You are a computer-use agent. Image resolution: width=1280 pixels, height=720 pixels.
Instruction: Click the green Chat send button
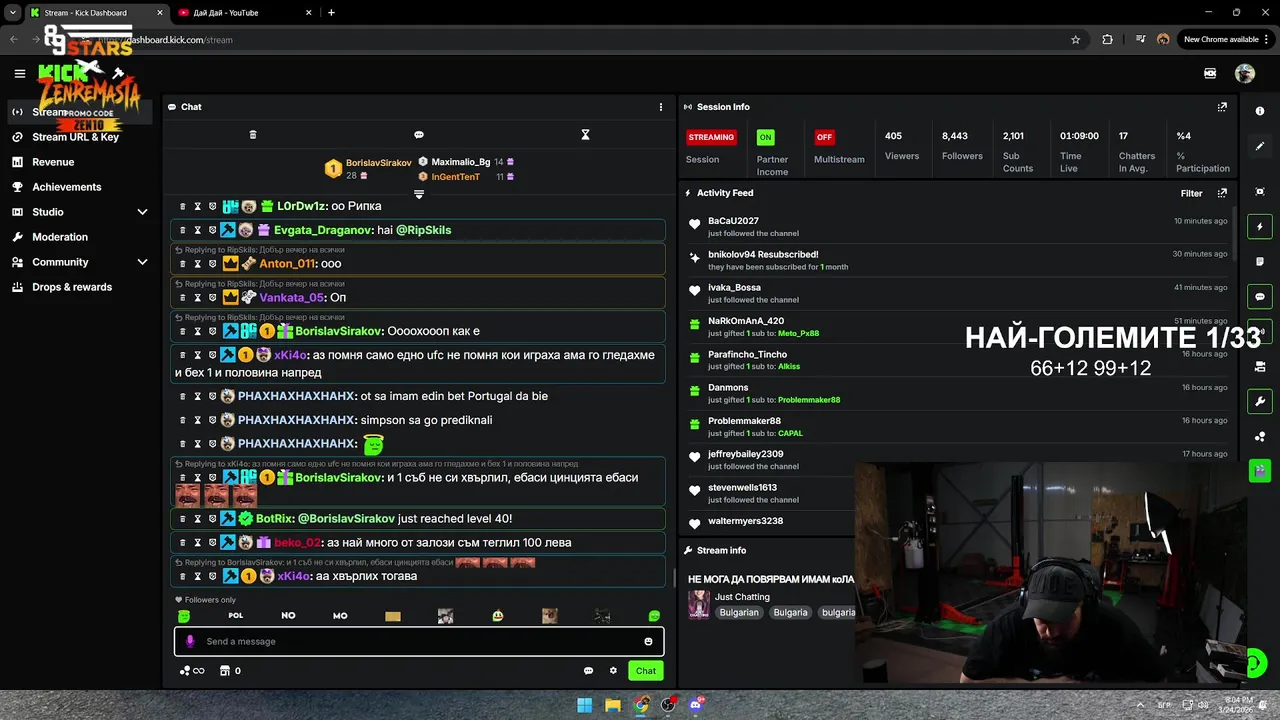click(x=646, y=671)
